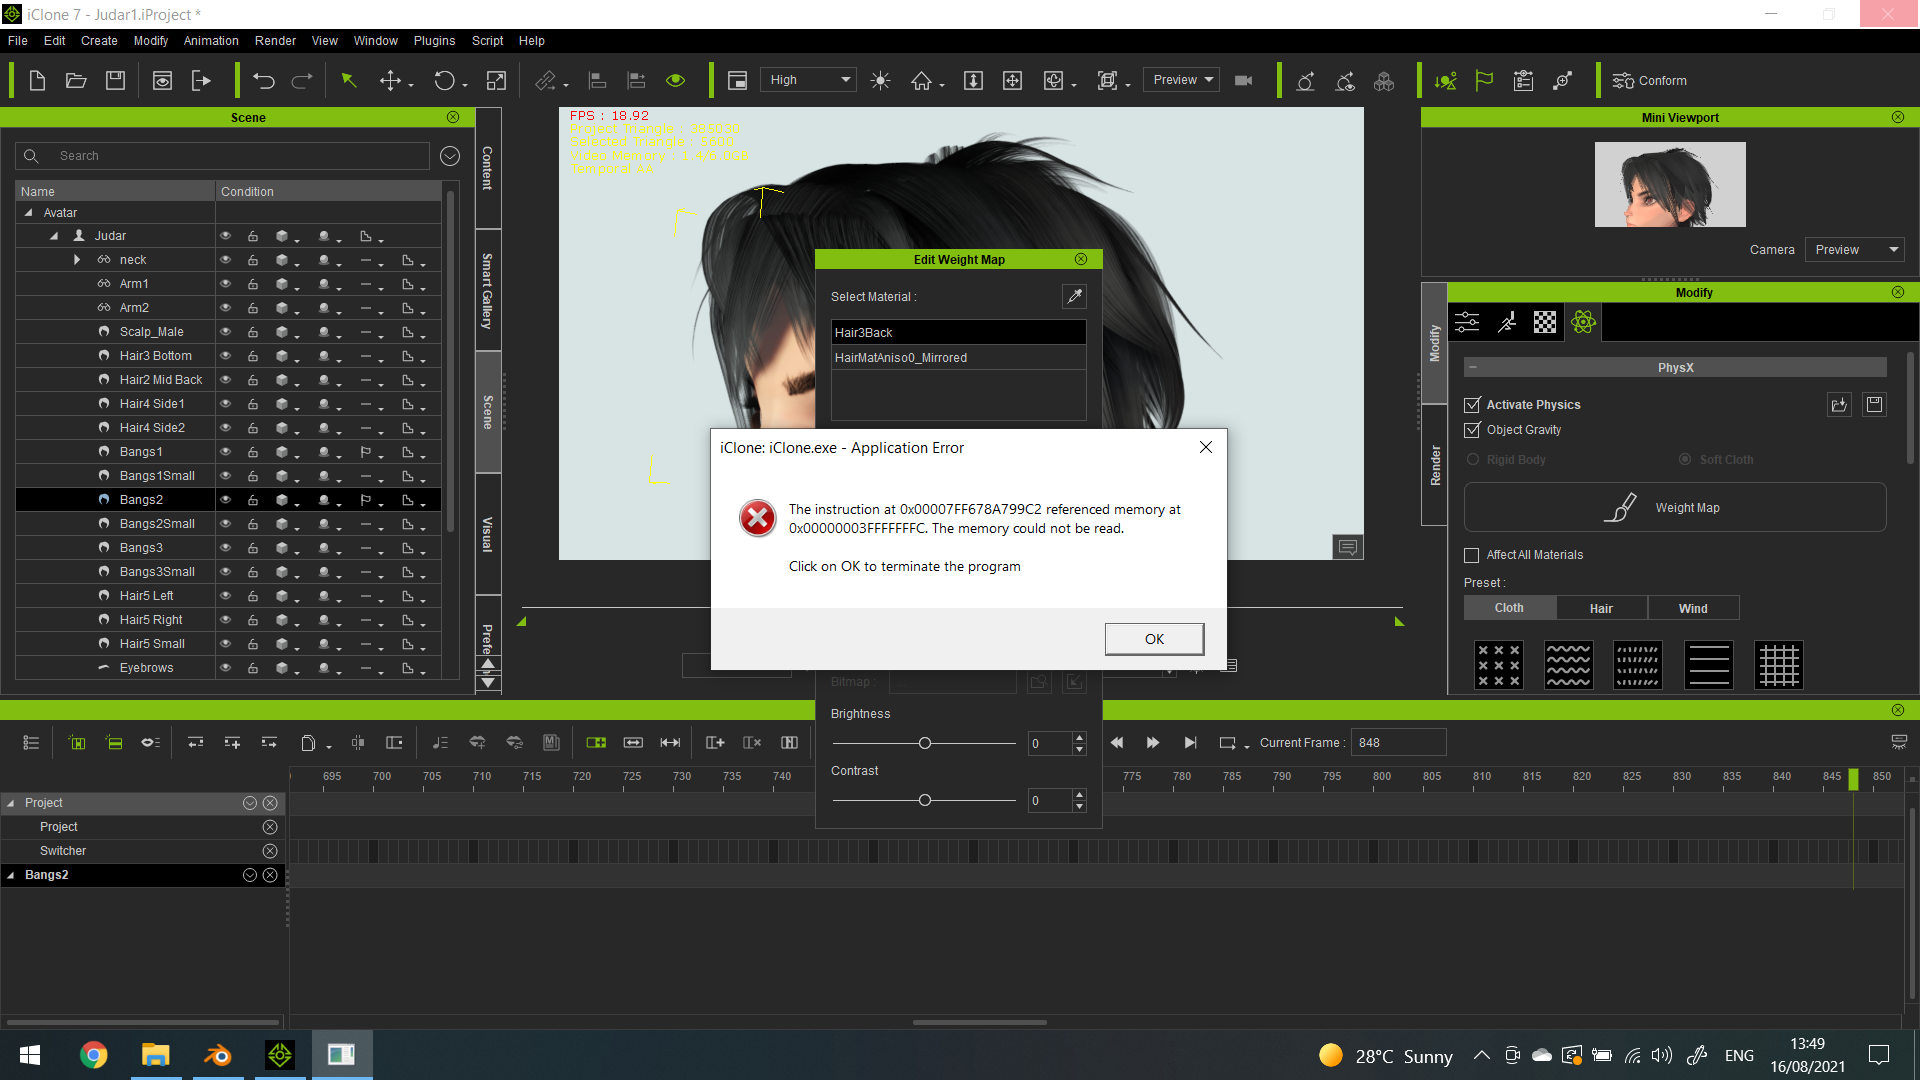Select the Cloth preset tab

coord(1509,608)
